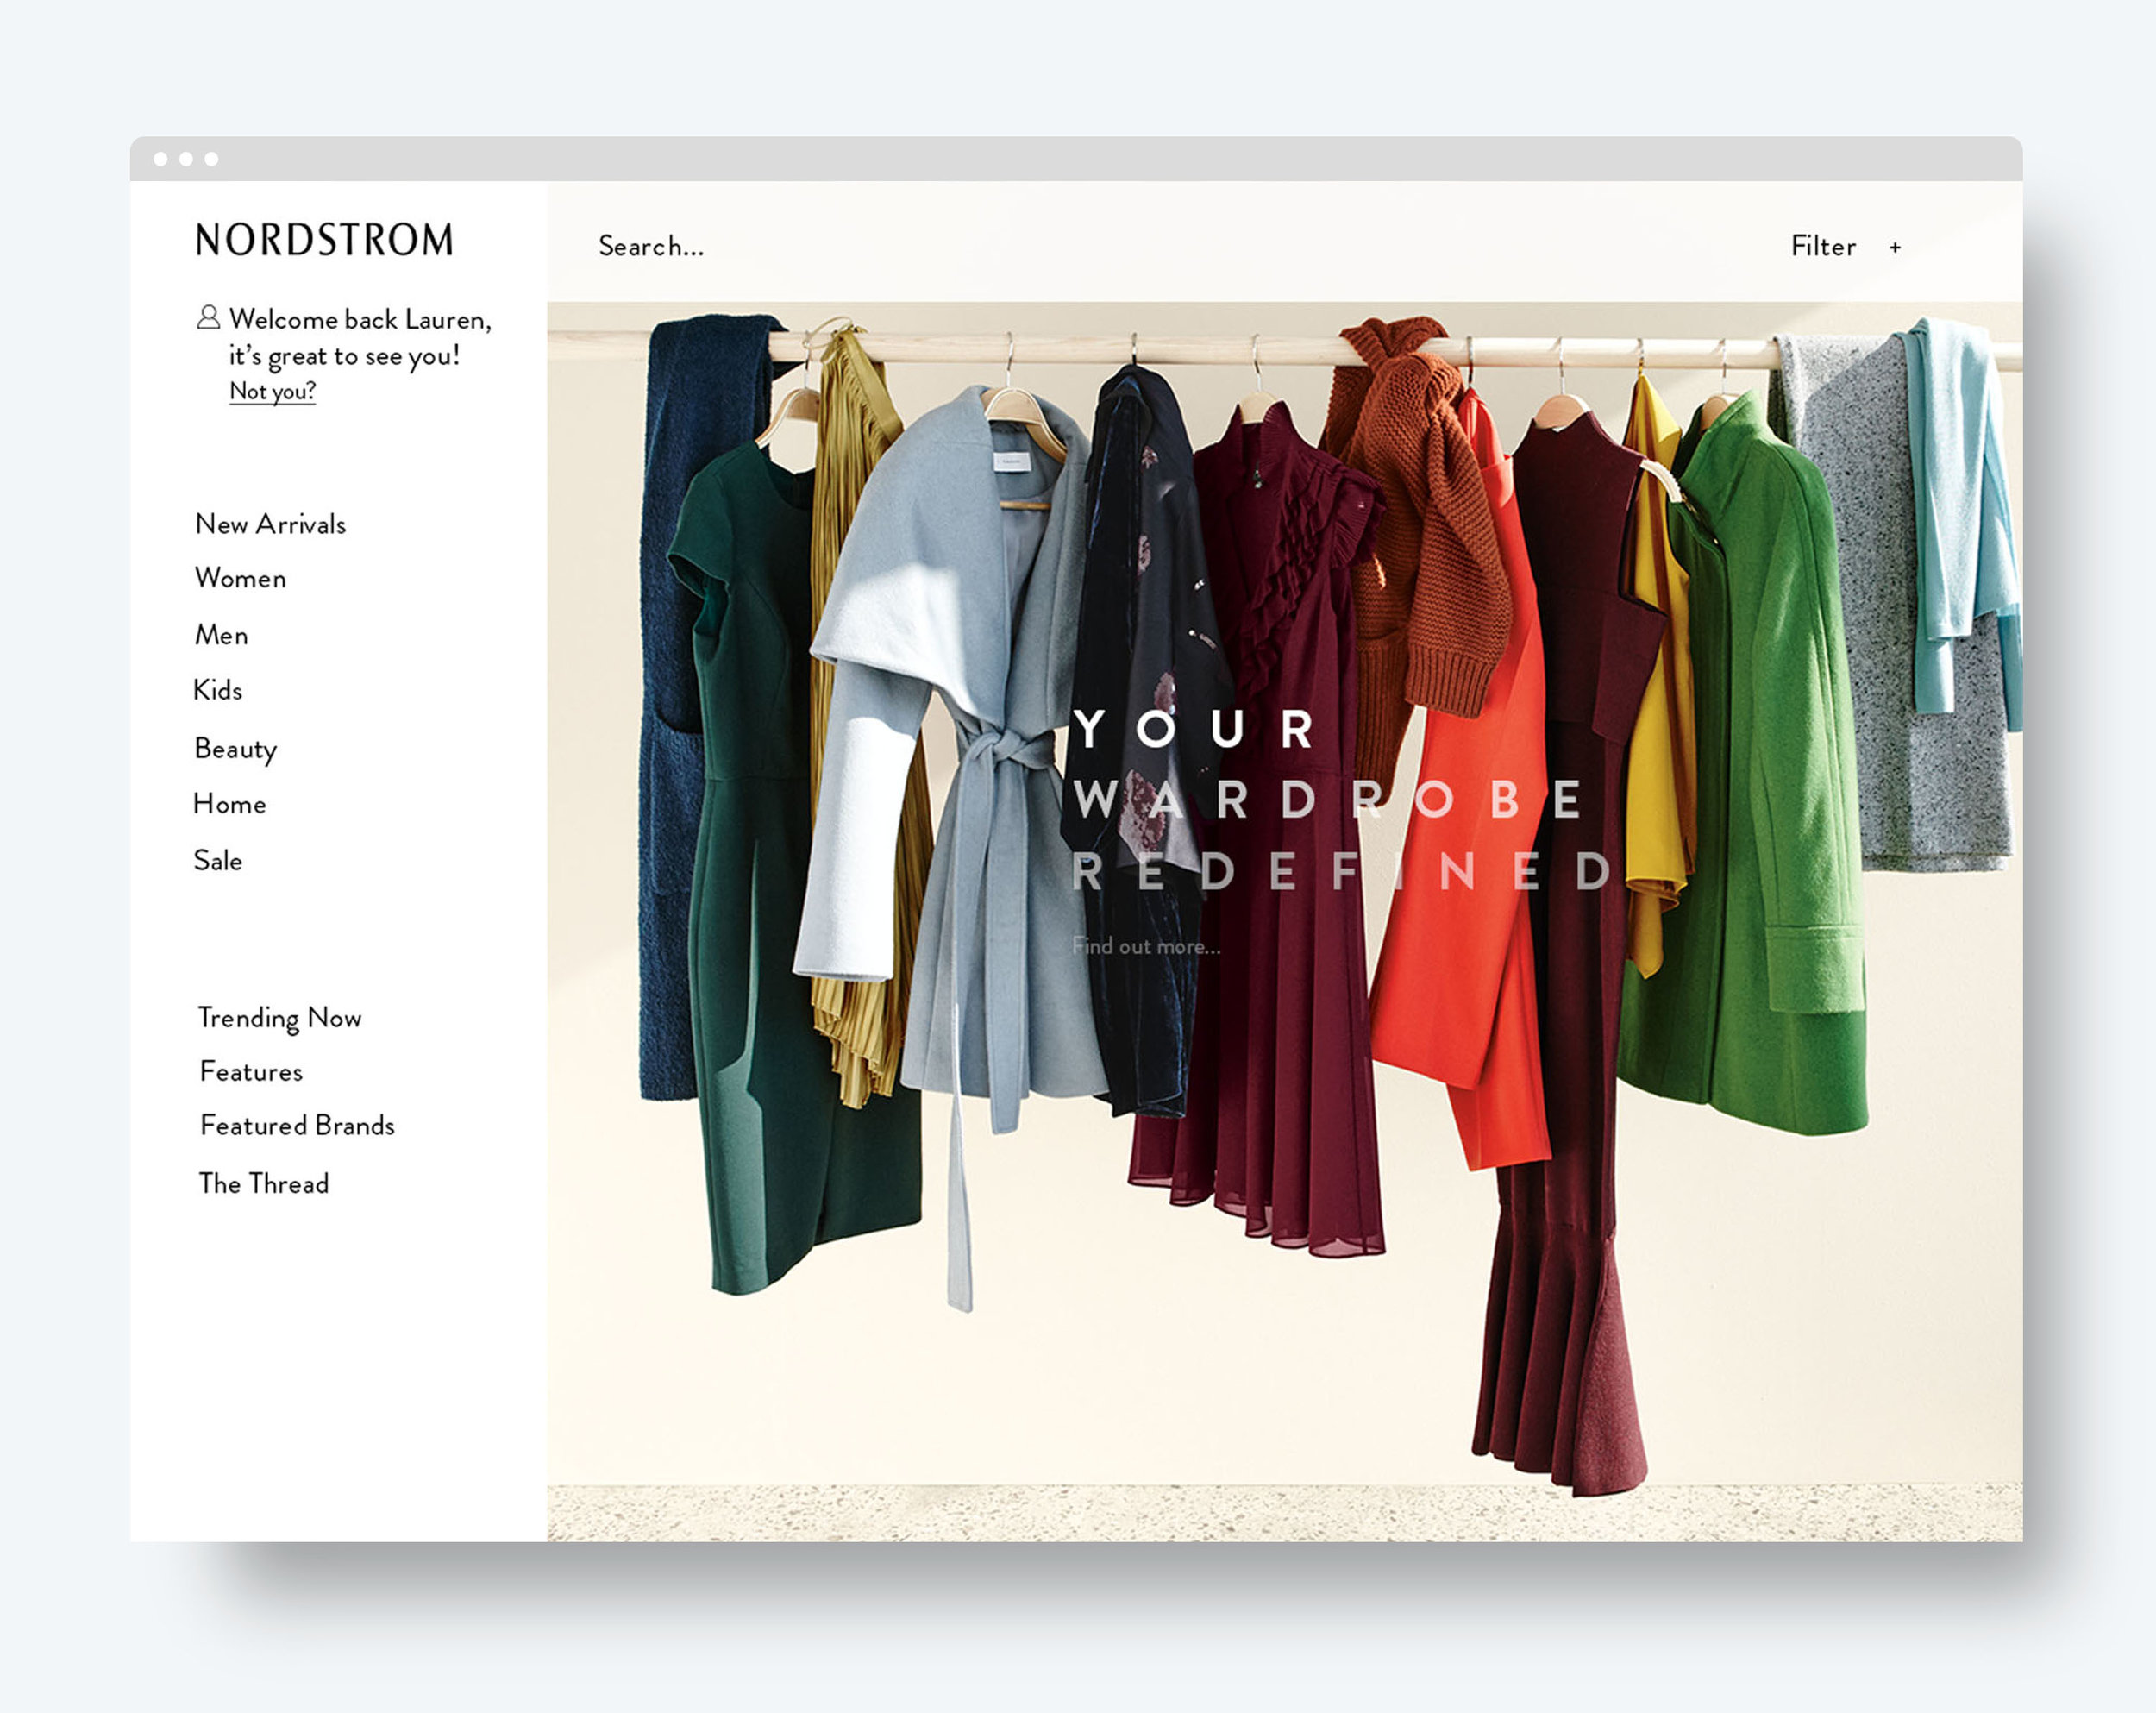
Task: Click the first browser window dot
Action: tap(161, 159)
